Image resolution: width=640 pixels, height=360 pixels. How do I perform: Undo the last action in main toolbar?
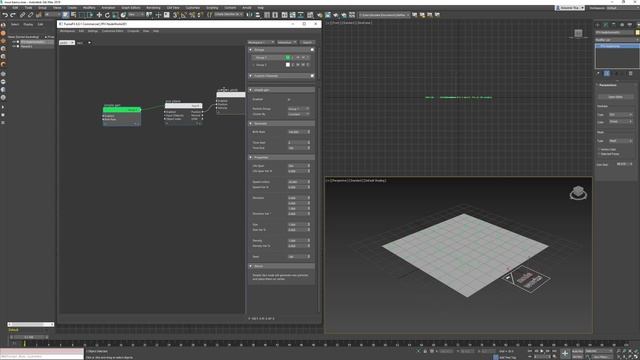(x=5, y=15)
